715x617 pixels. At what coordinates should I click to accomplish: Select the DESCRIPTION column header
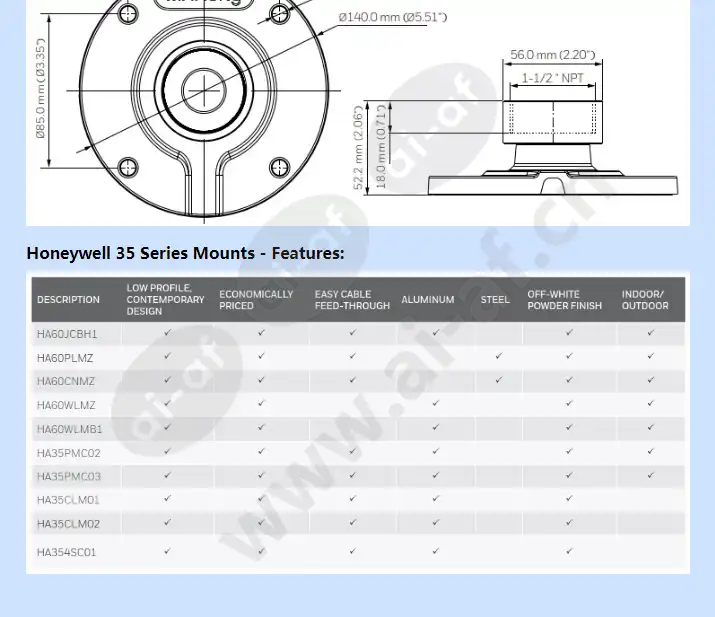pyautogui.click(x=68, y=300)
